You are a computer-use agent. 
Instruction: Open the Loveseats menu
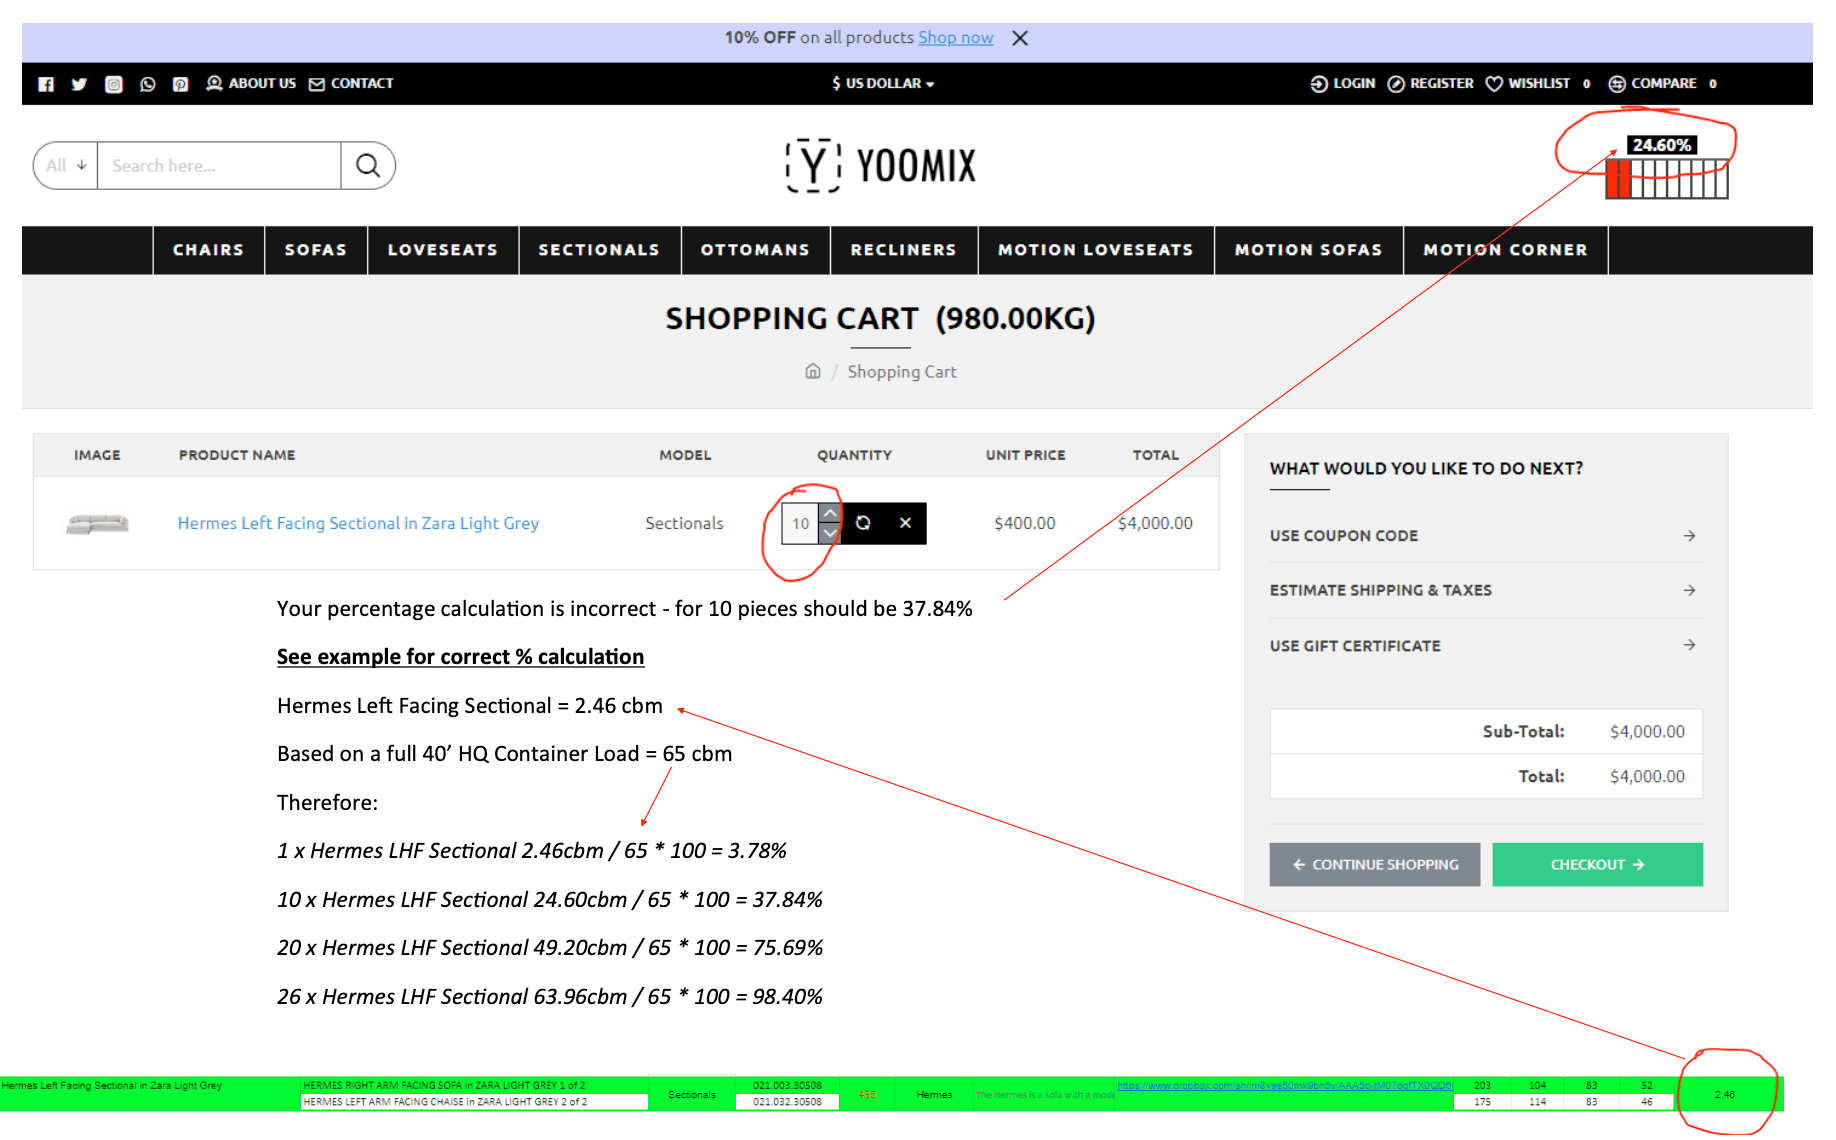[443, 250]
